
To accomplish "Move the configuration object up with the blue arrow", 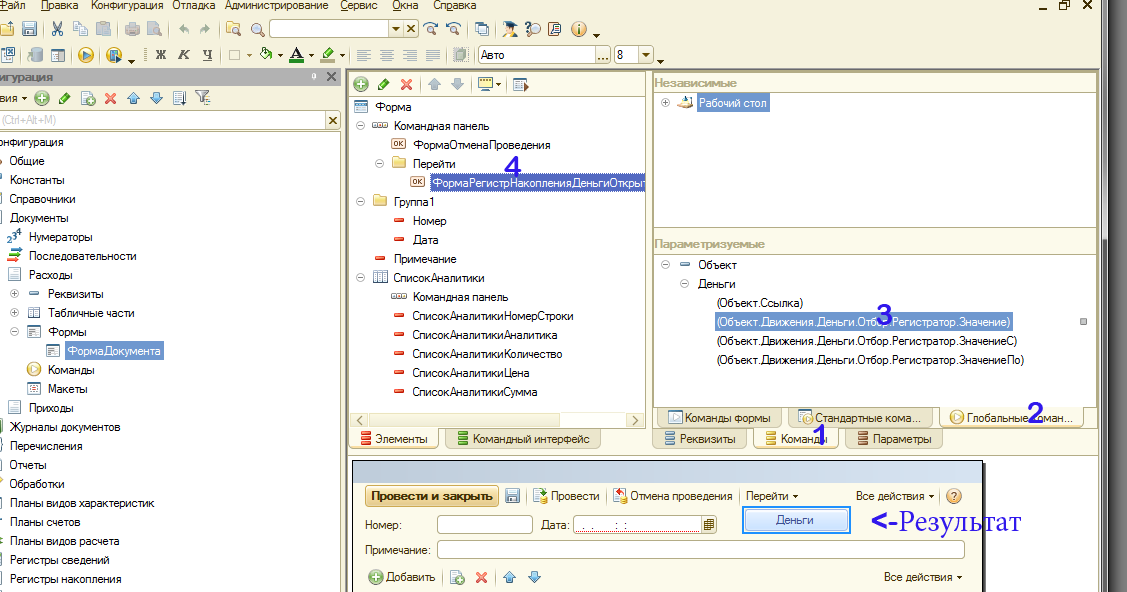I will click(133, 98).
